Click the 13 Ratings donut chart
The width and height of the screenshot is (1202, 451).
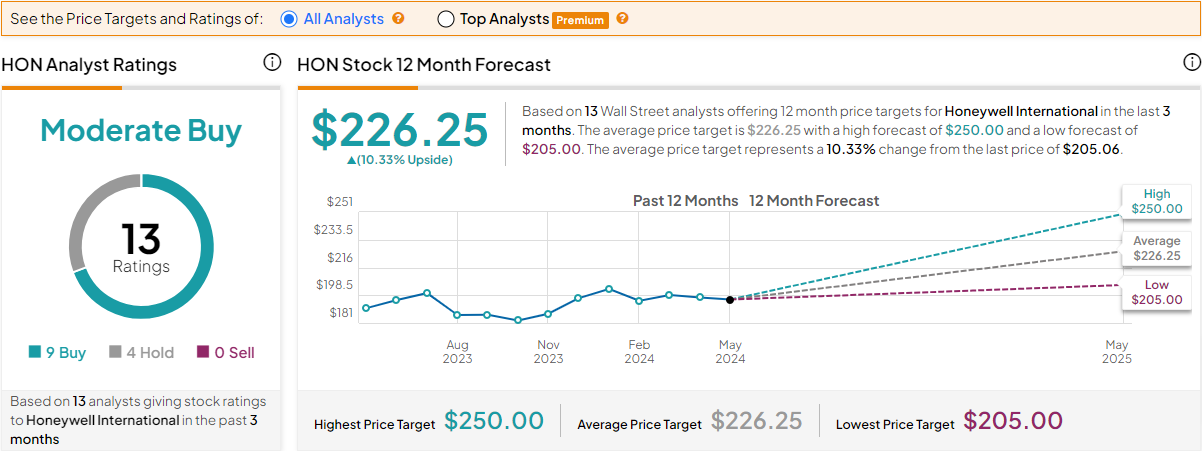[141, 246]
